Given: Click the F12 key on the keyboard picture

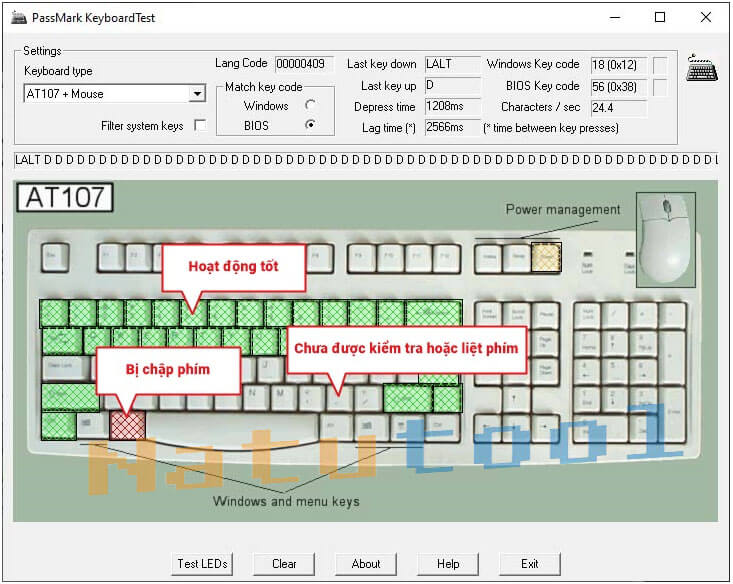Looking at the screenshot, I should coord(446,257).
